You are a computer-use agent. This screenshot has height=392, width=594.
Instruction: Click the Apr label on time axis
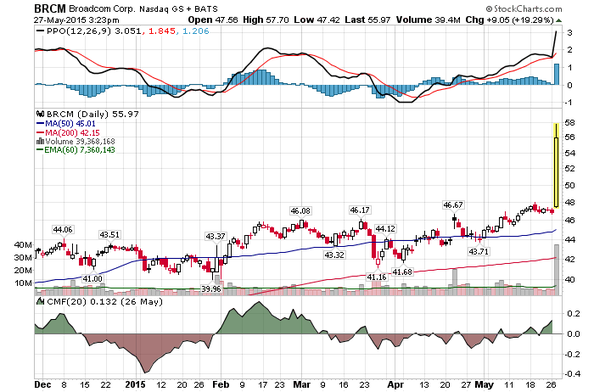point(395,384)
